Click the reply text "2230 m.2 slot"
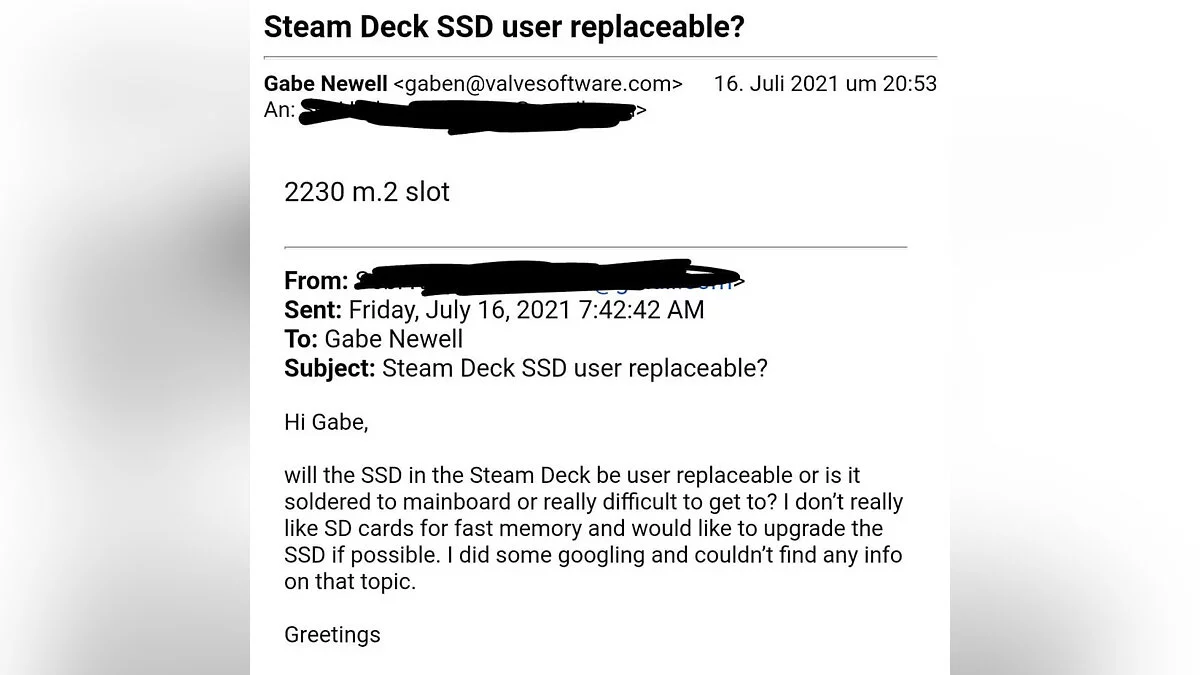This screenshot has width=1200, height=675. [x=367, y=192]
